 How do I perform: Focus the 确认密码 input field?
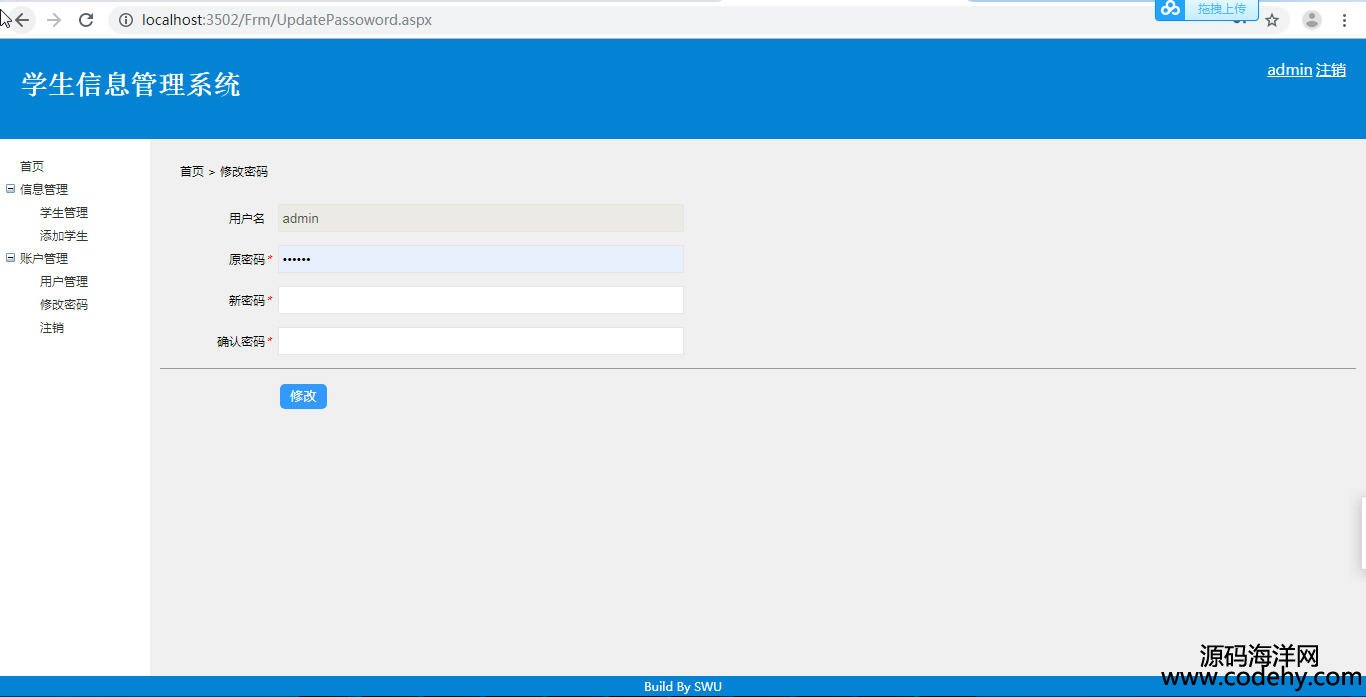click(481, 341)
